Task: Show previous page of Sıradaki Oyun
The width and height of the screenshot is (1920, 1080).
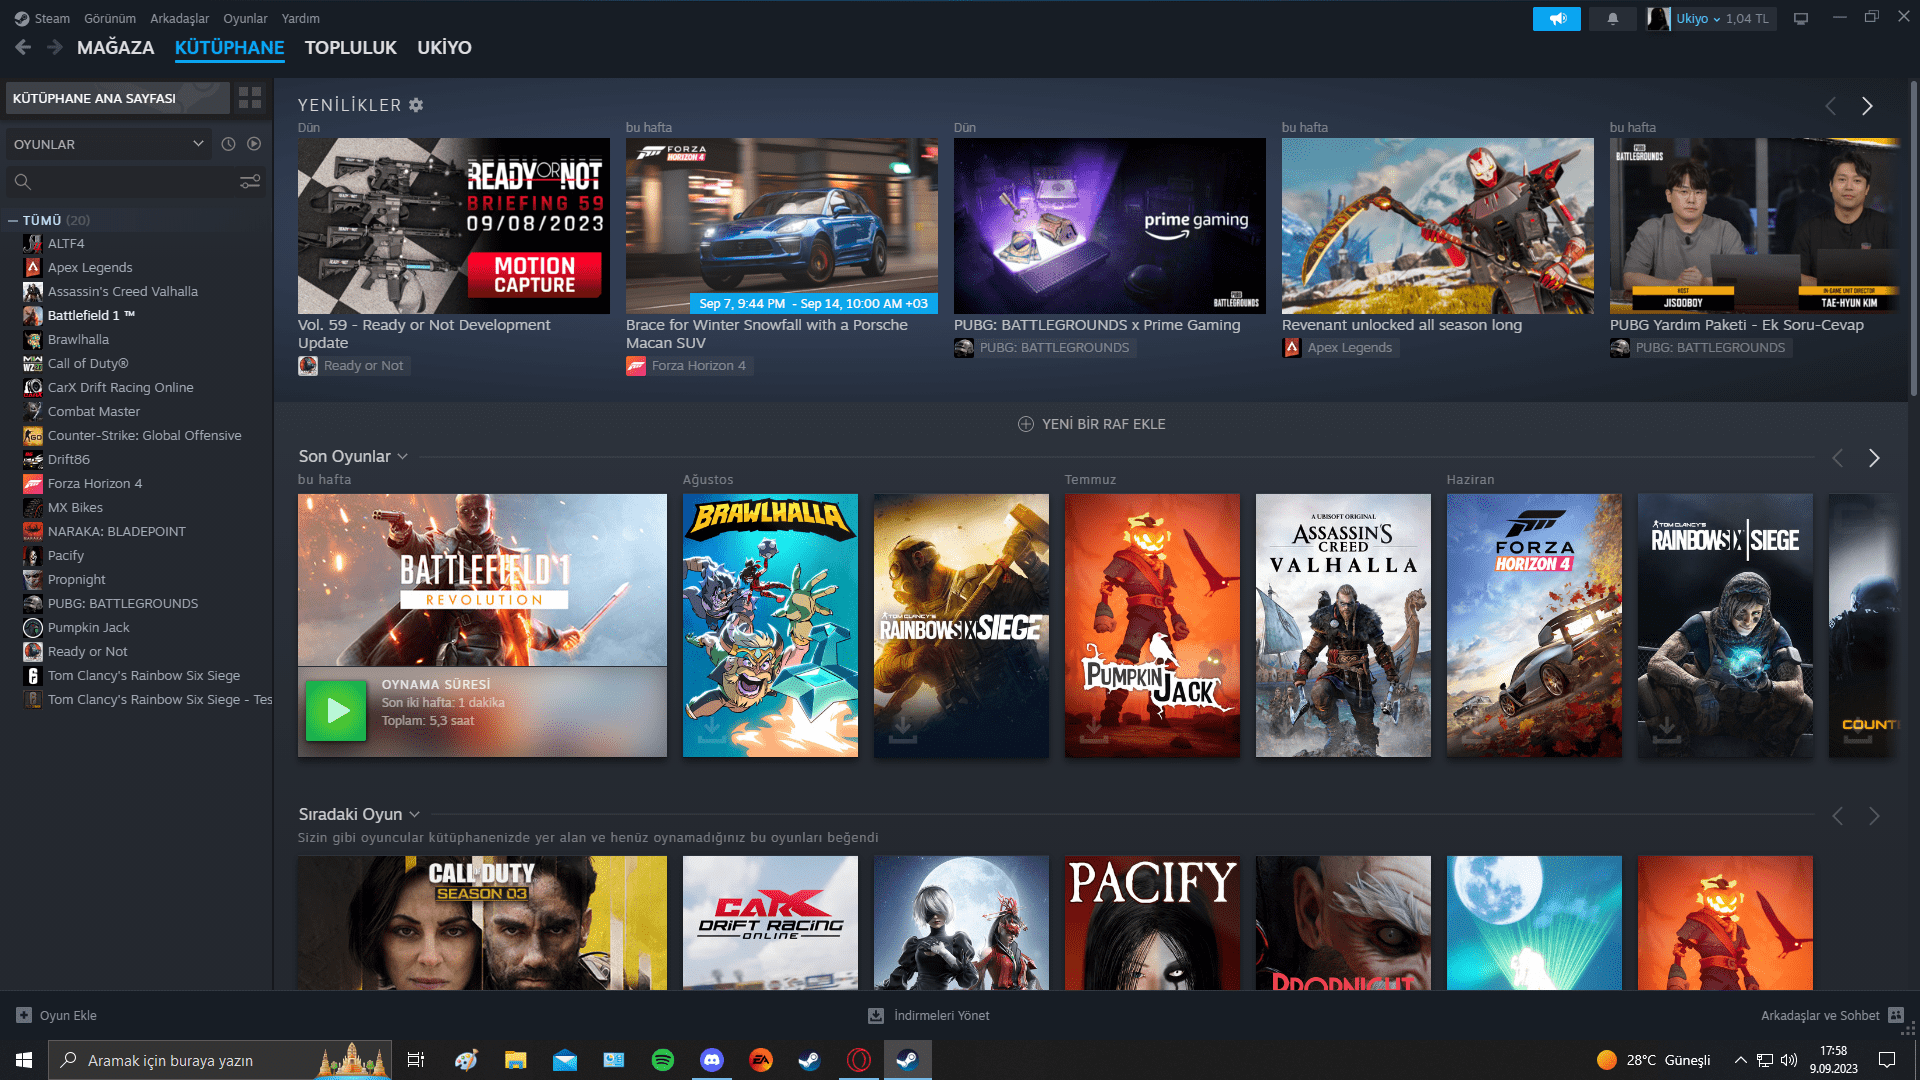Action: [x=1837, y=816]
